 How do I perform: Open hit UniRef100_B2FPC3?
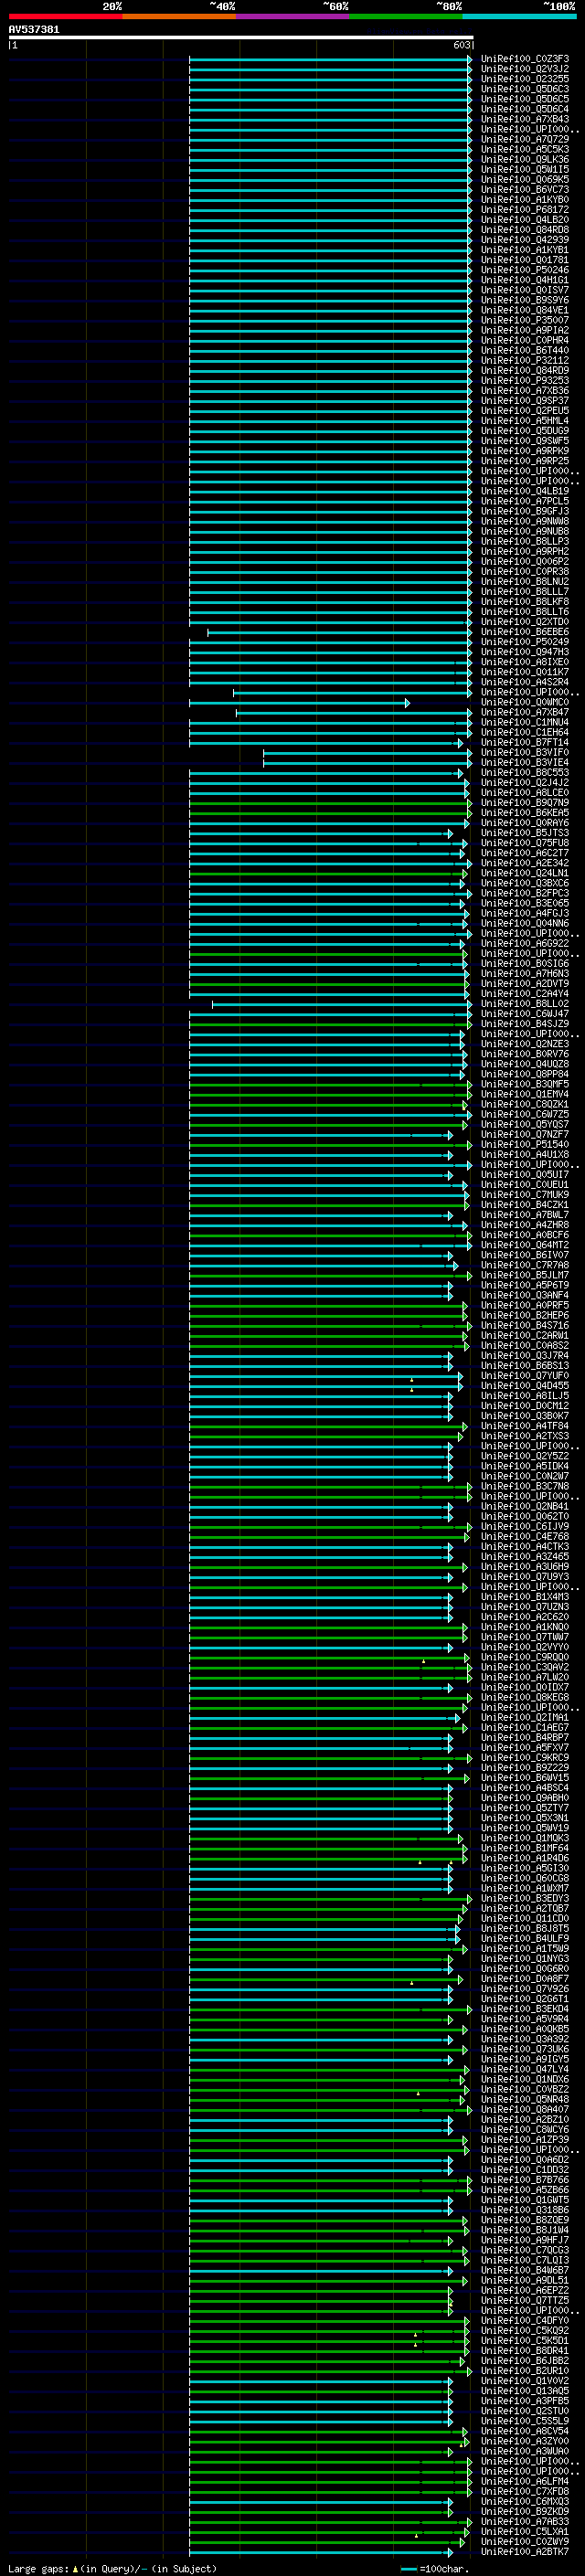click(525, 893)
